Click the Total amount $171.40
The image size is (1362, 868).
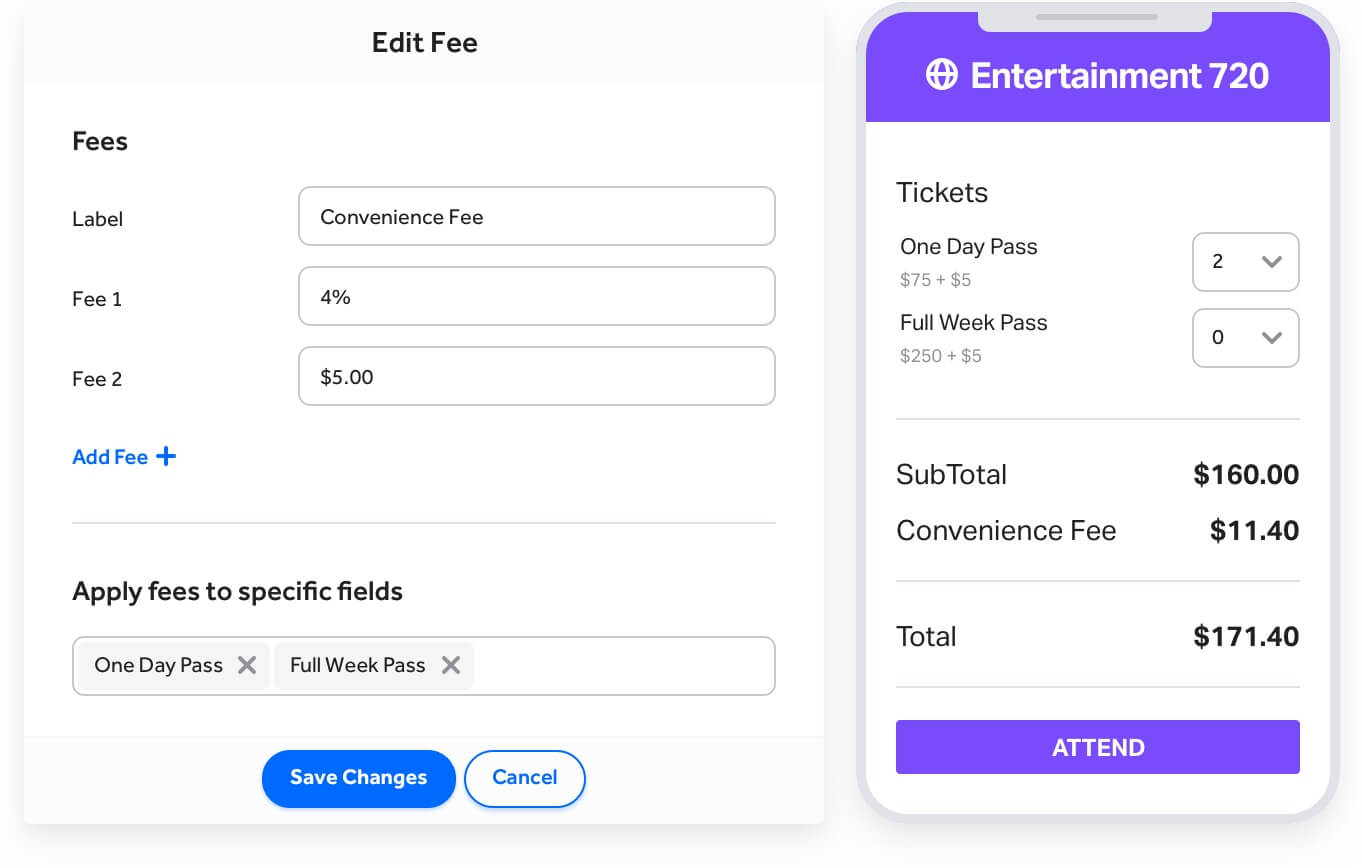pos(1245,636)
